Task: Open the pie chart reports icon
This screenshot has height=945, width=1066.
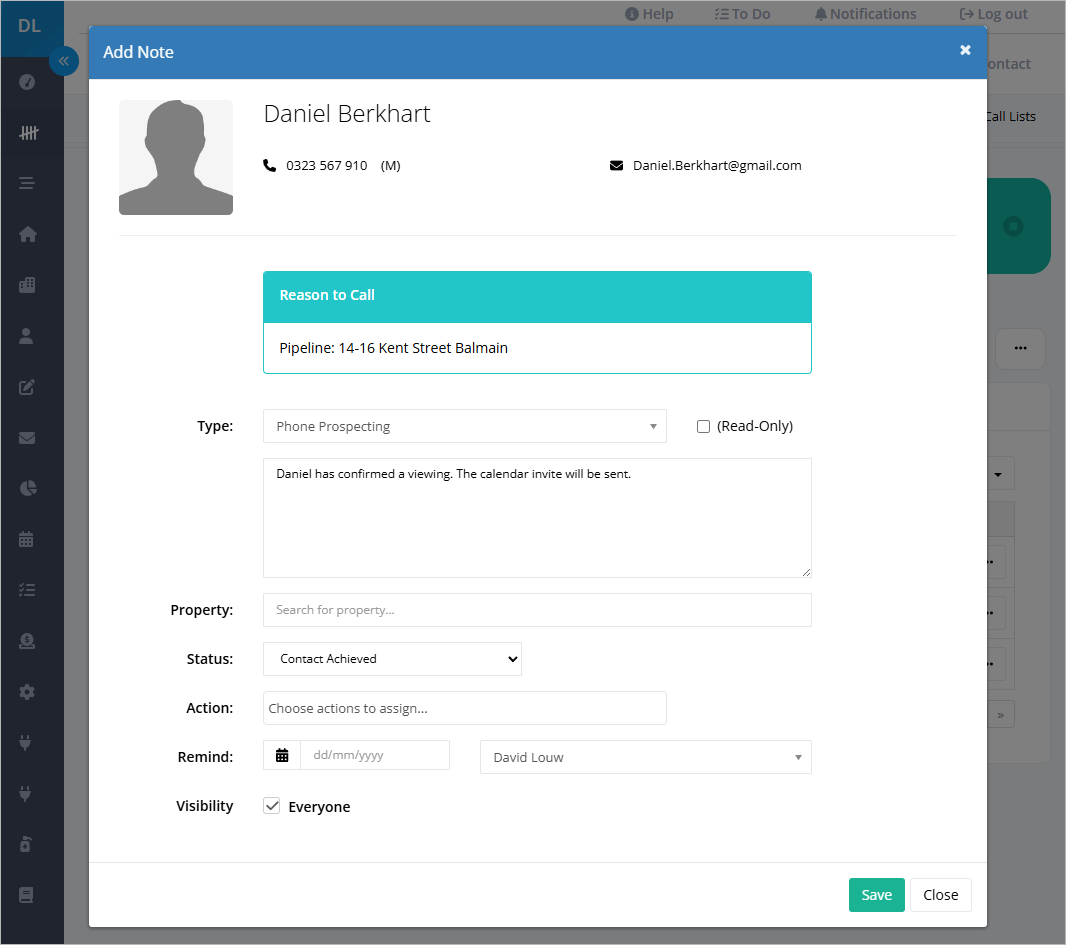Action: (27, 488)
